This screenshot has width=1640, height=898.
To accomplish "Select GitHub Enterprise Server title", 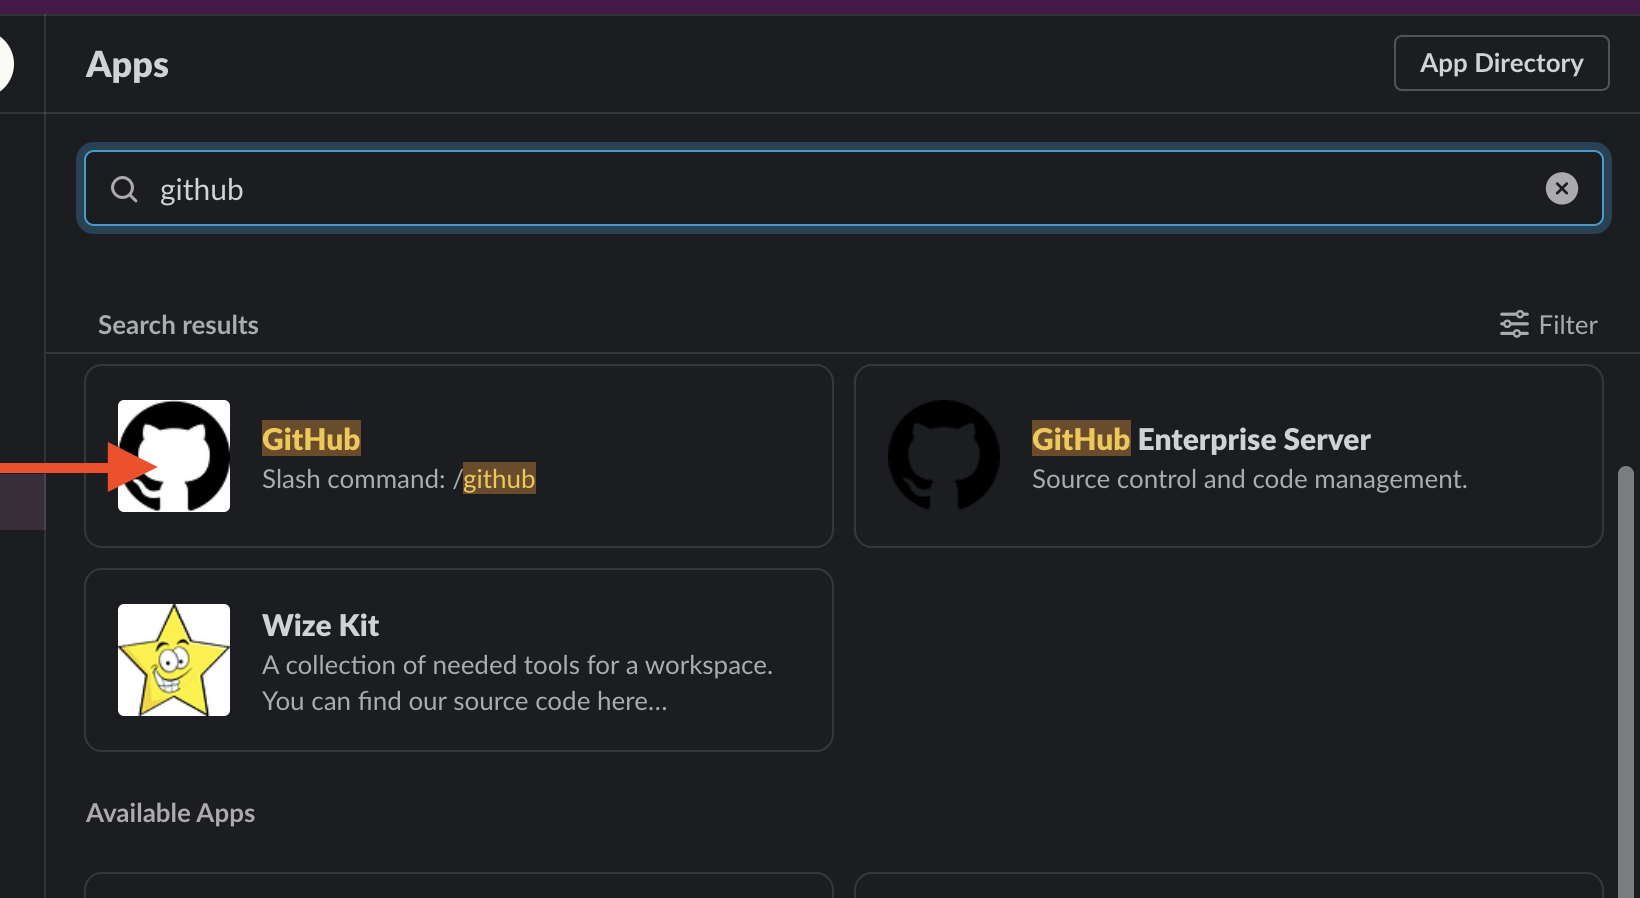I will click(x=1201, y=439).
